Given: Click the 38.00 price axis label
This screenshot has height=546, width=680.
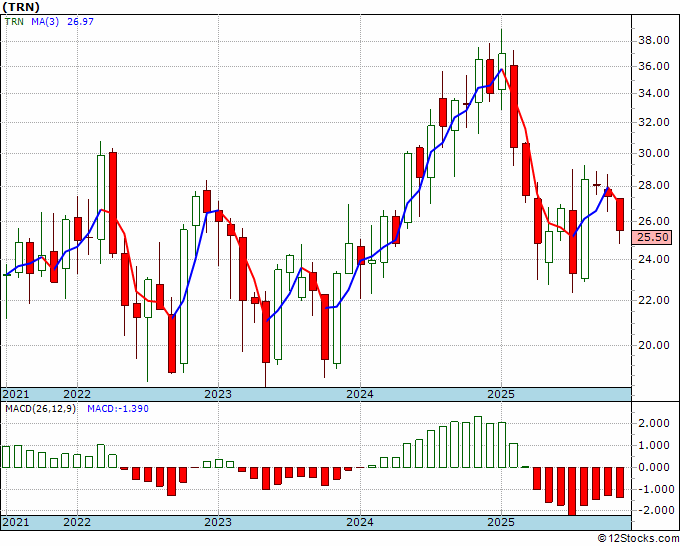Looking at the screenshot, I should [x=654, y=41].
